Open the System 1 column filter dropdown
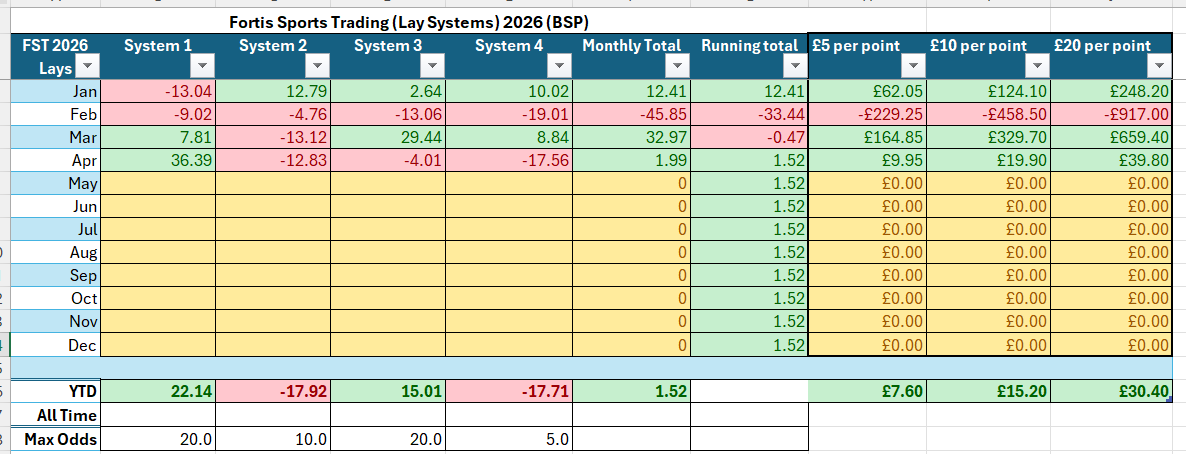 [203, 67]
